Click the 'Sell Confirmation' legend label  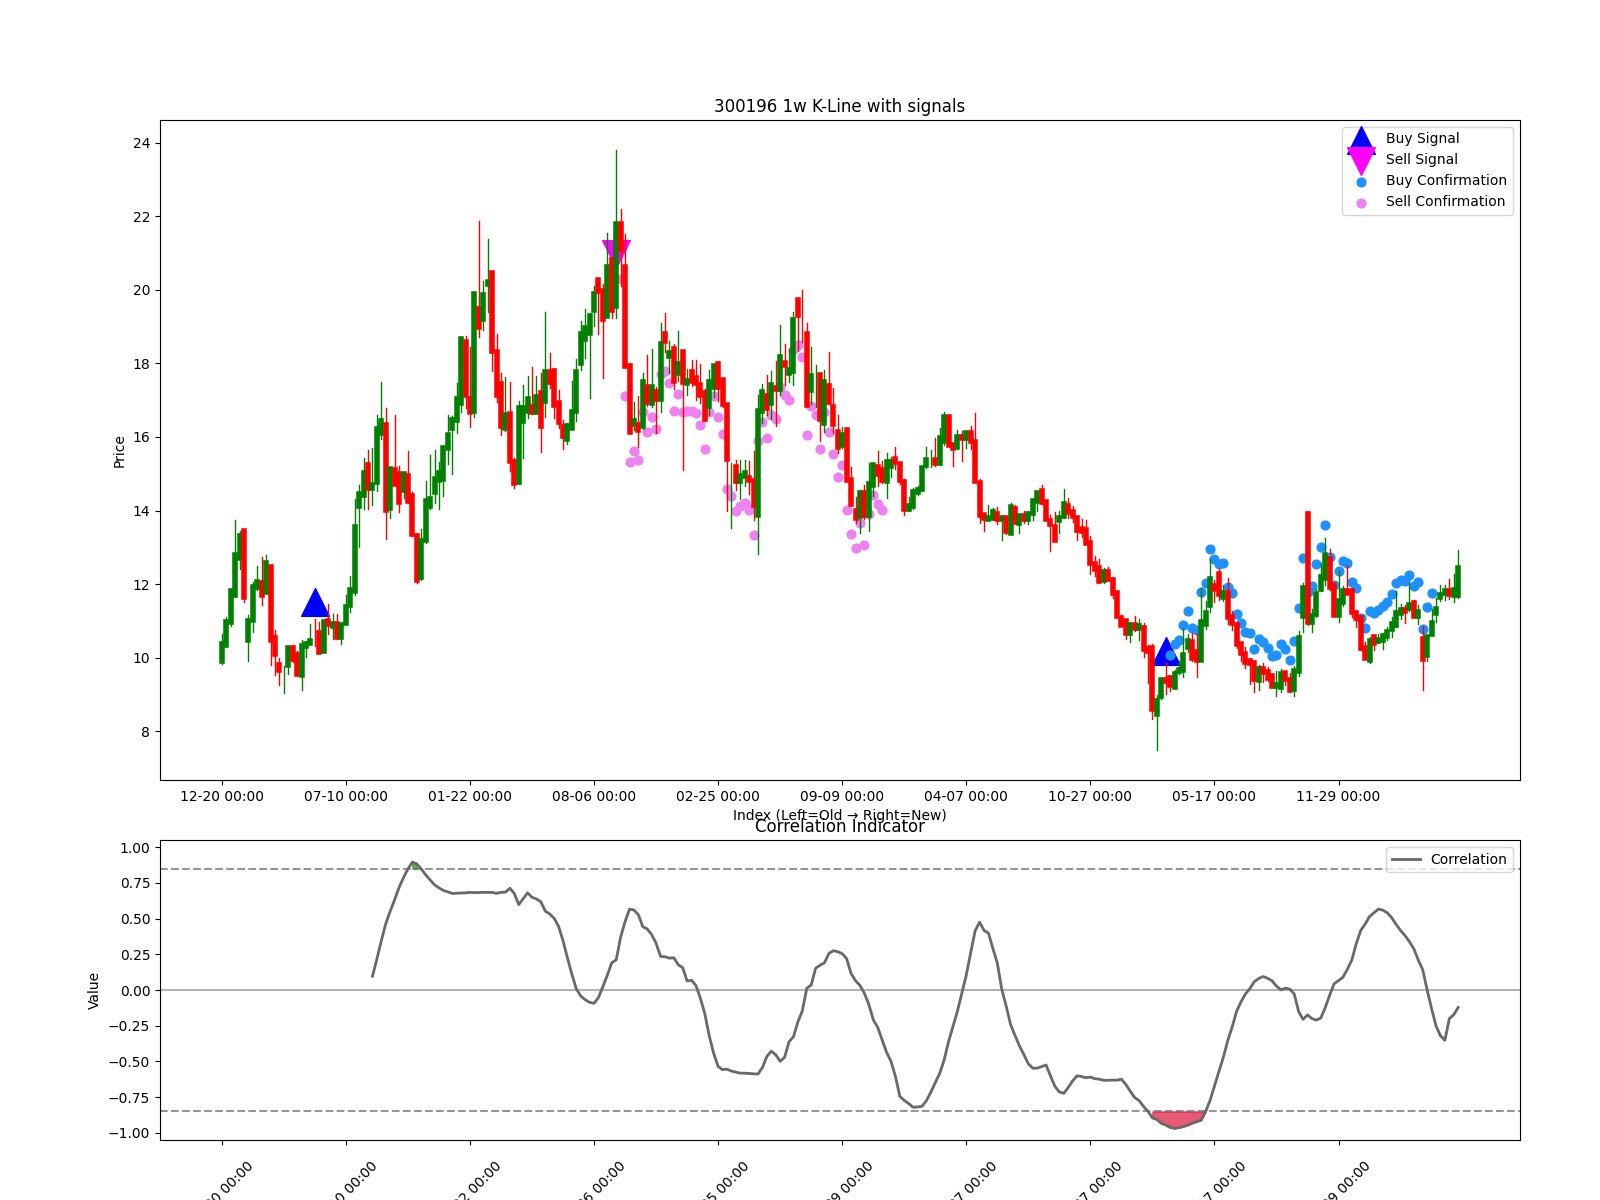coord(1445,201)
